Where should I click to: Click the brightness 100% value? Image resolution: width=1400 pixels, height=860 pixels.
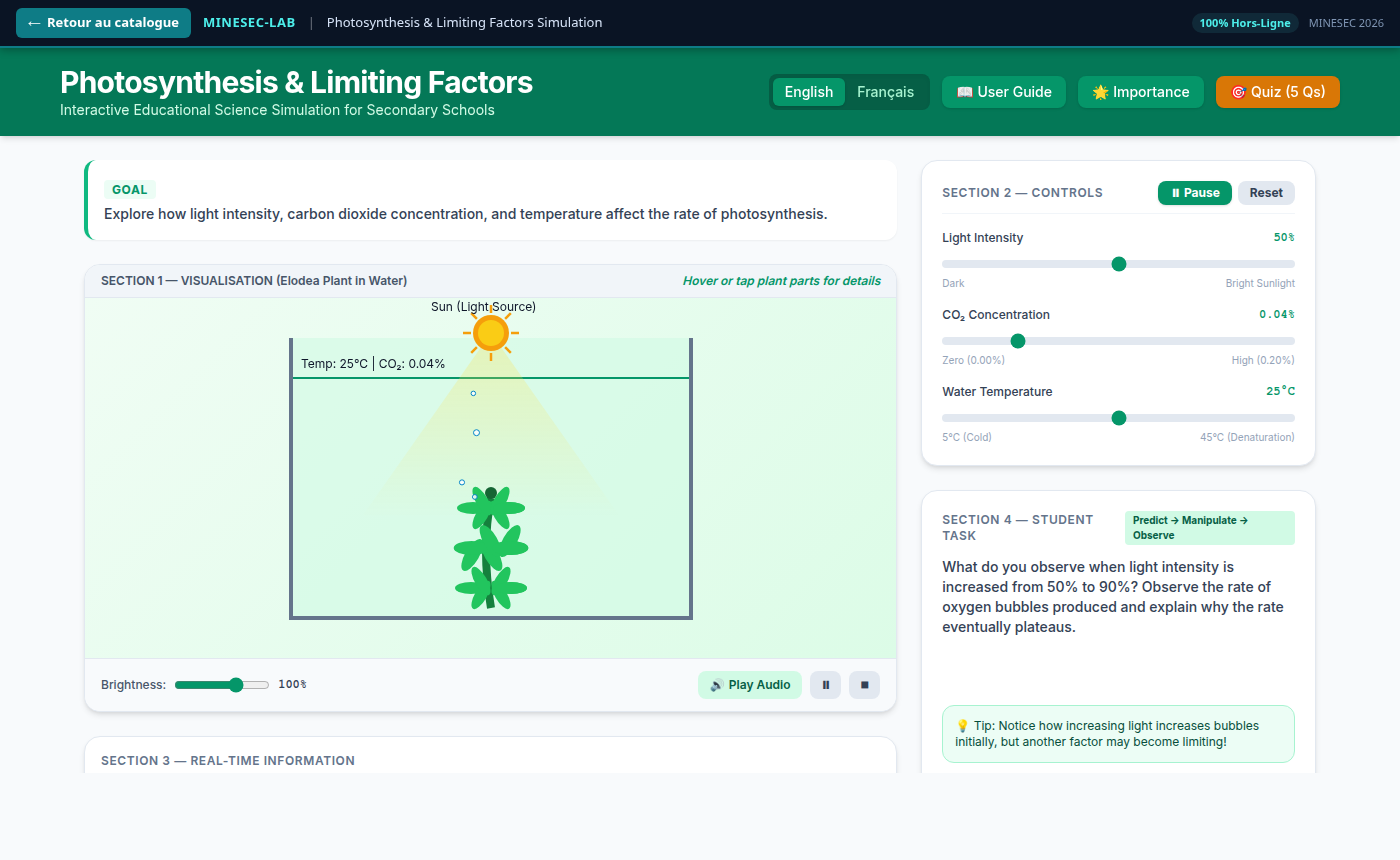(x=292, y=685)
